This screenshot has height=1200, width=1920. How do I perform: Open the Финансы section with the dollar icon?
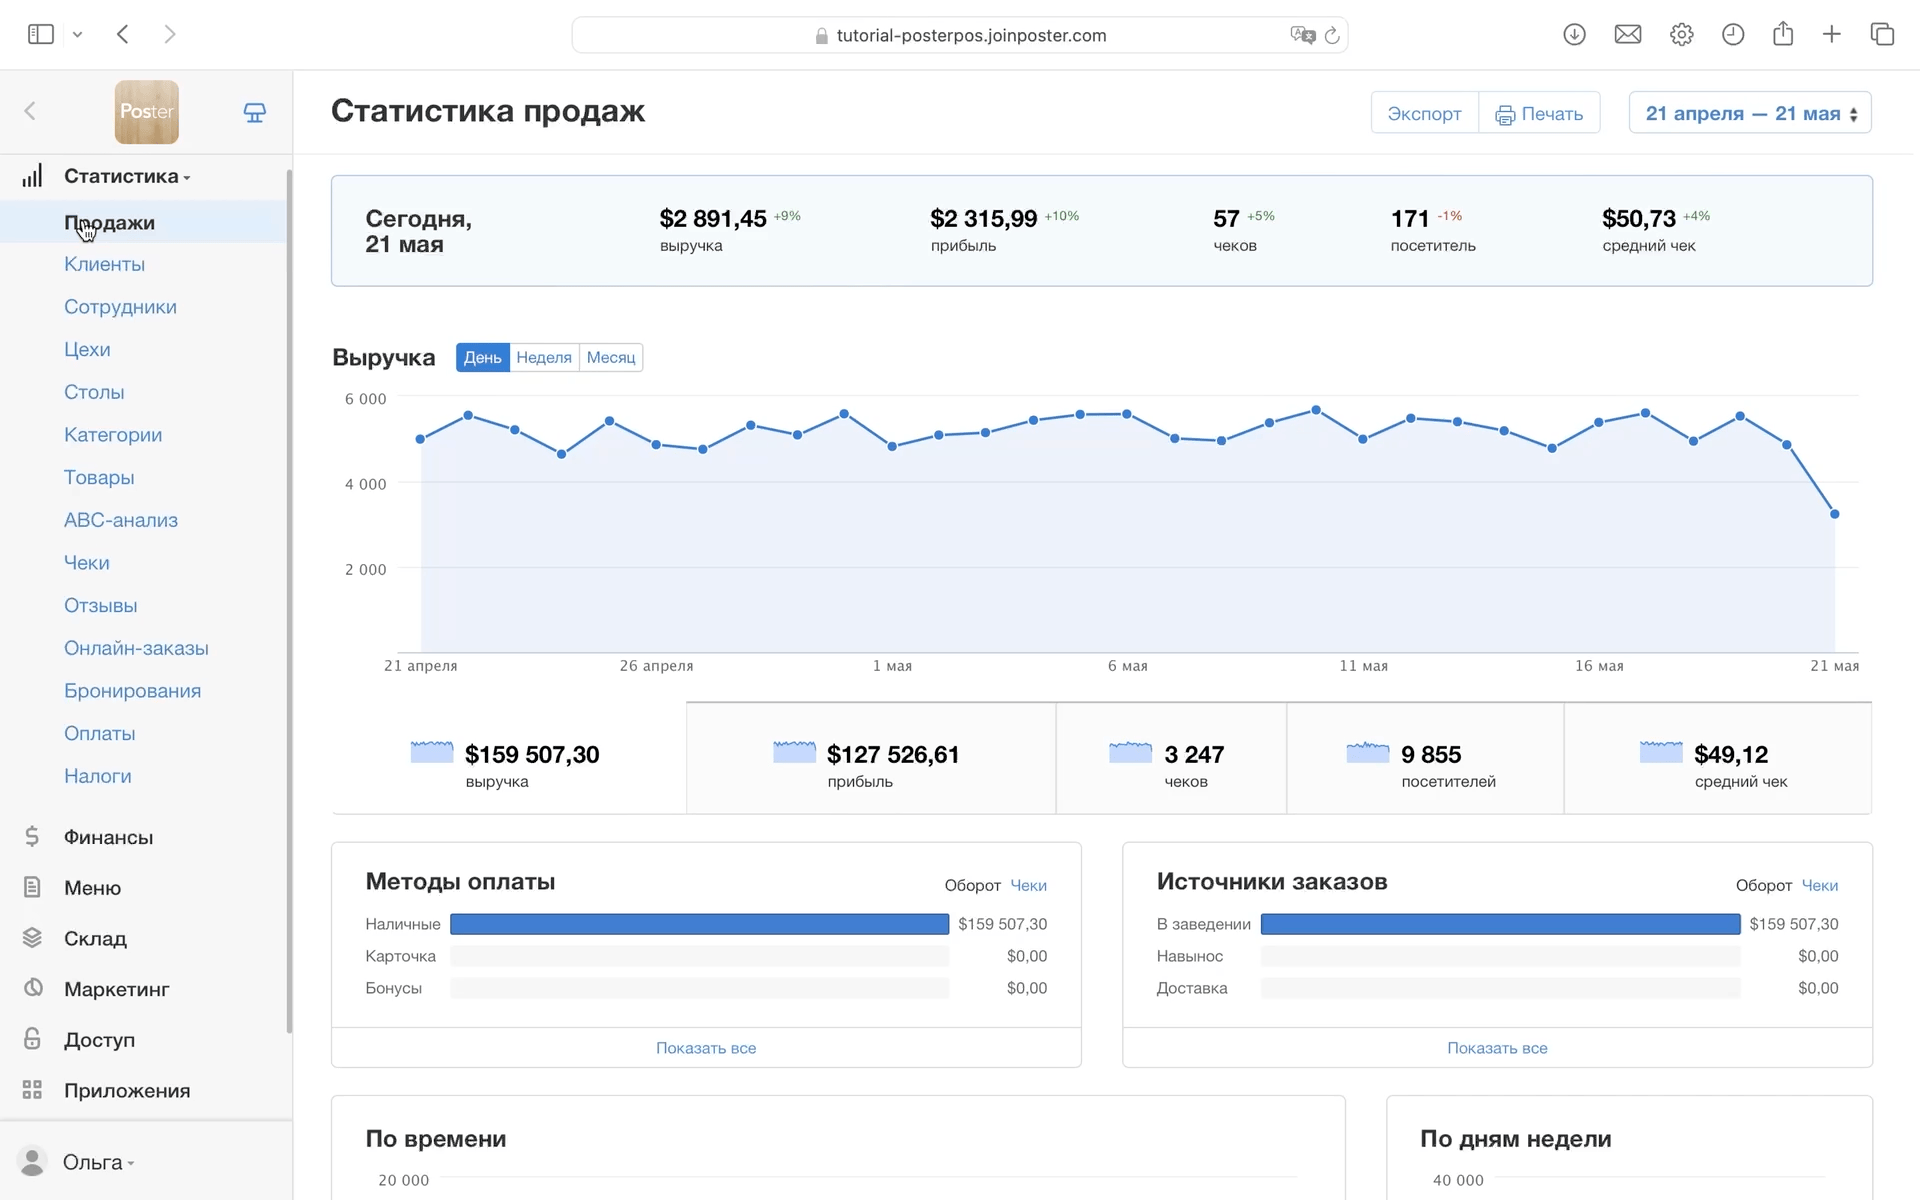coord(108,837)
